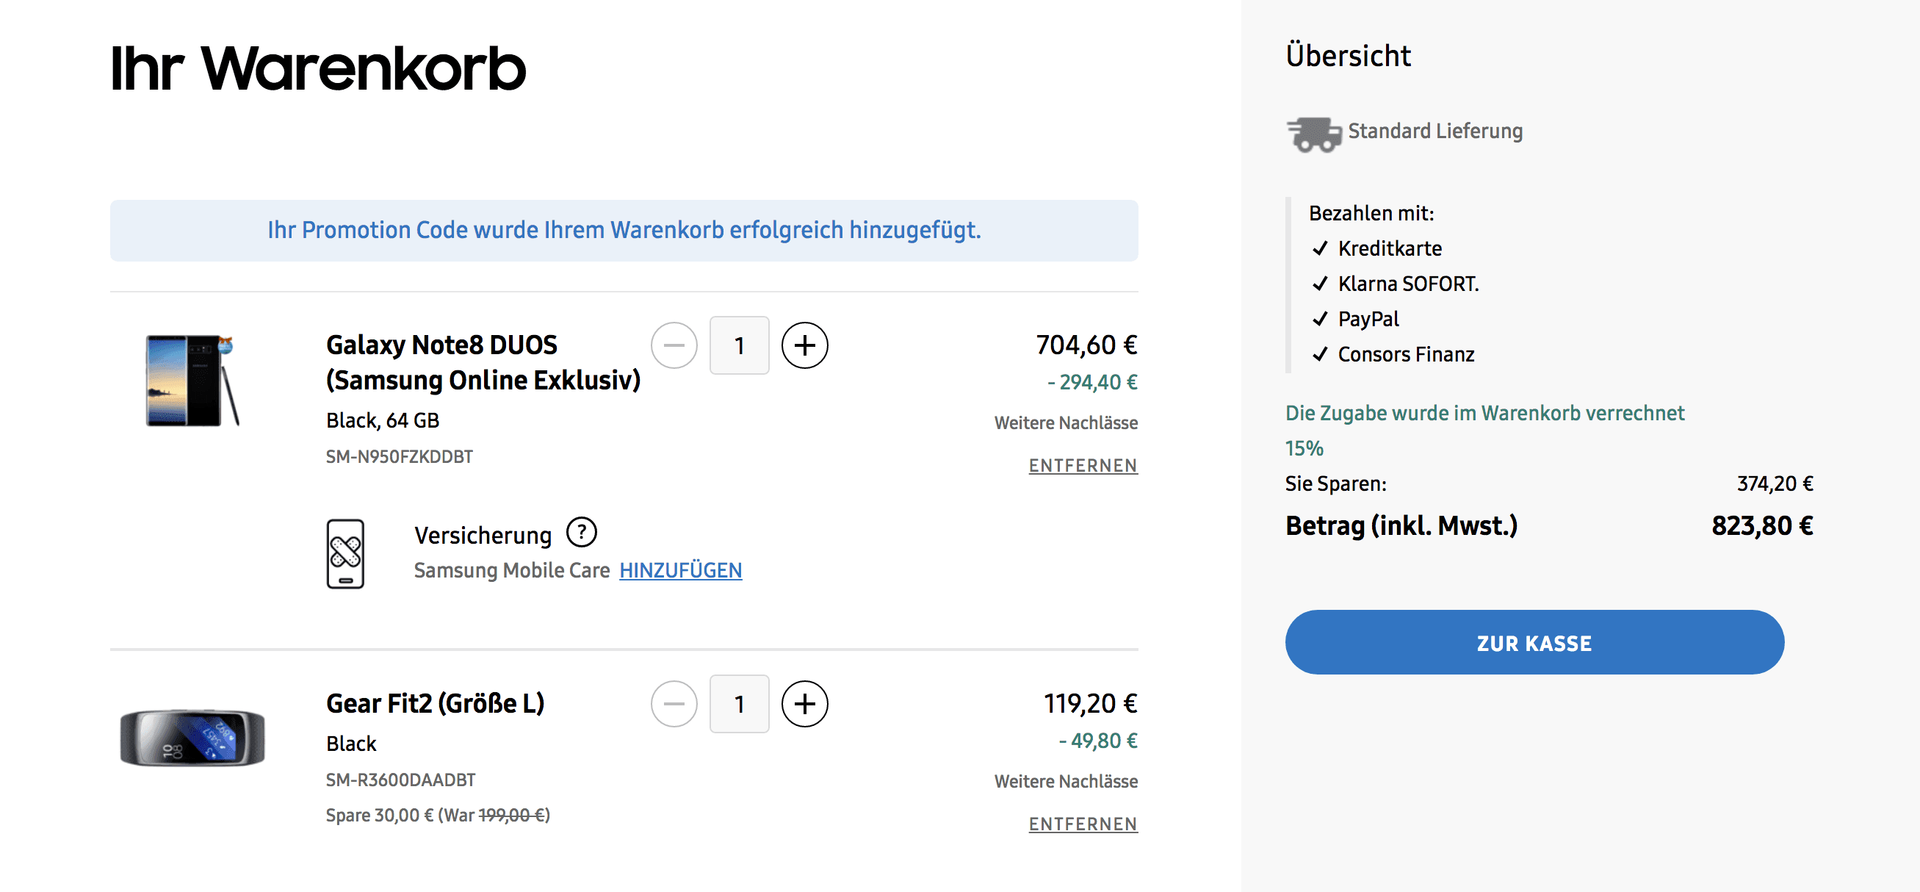The height and width of the screenshot is (892, 1920).
Task: Proceed with the ZUR KASSE button
Action: pyautogui.click(x=1534, y=642)
